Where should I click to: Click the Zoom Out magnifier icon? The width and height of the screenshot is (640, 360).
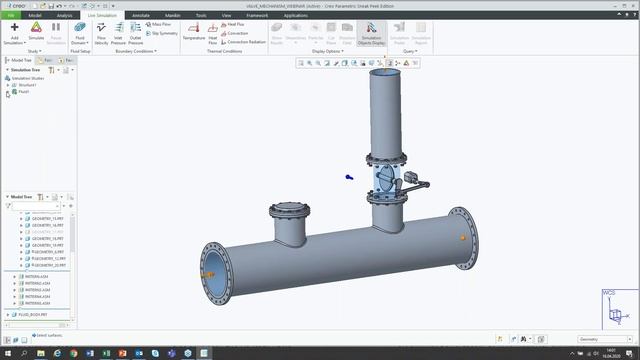(x=318, y=63)
